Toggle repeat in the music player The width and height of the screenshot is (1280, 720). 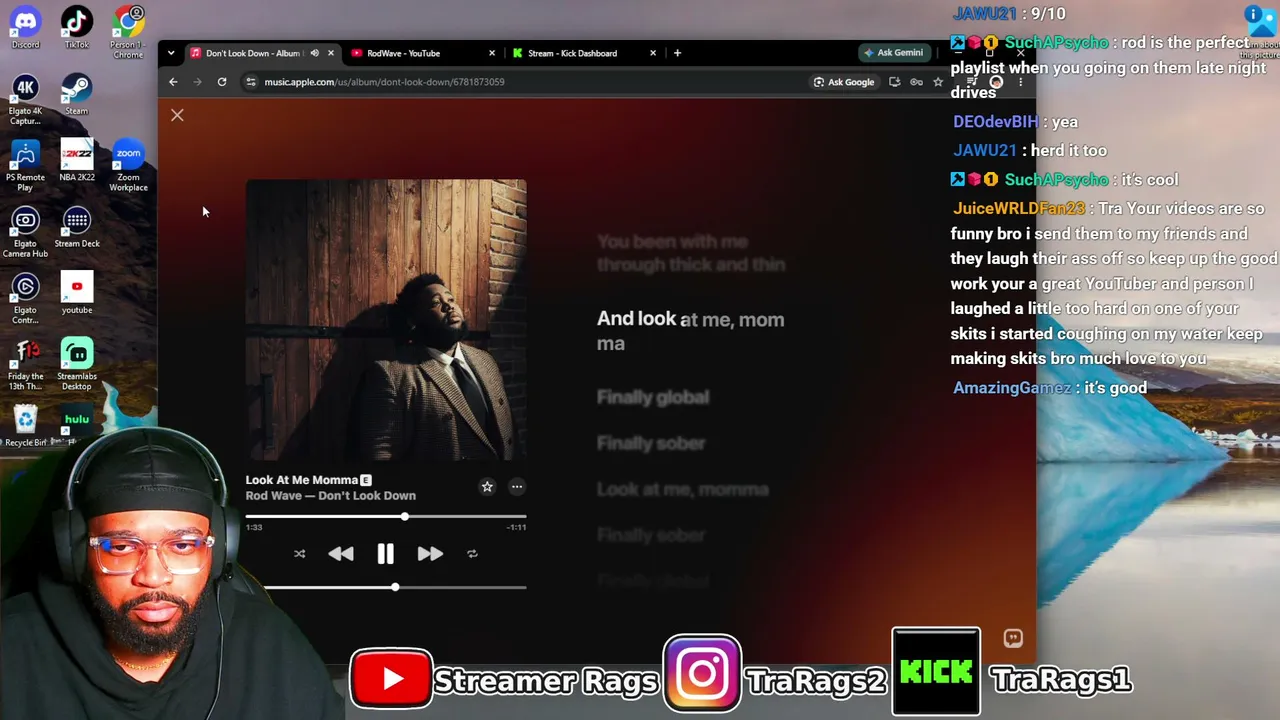(x=472, y=554)
